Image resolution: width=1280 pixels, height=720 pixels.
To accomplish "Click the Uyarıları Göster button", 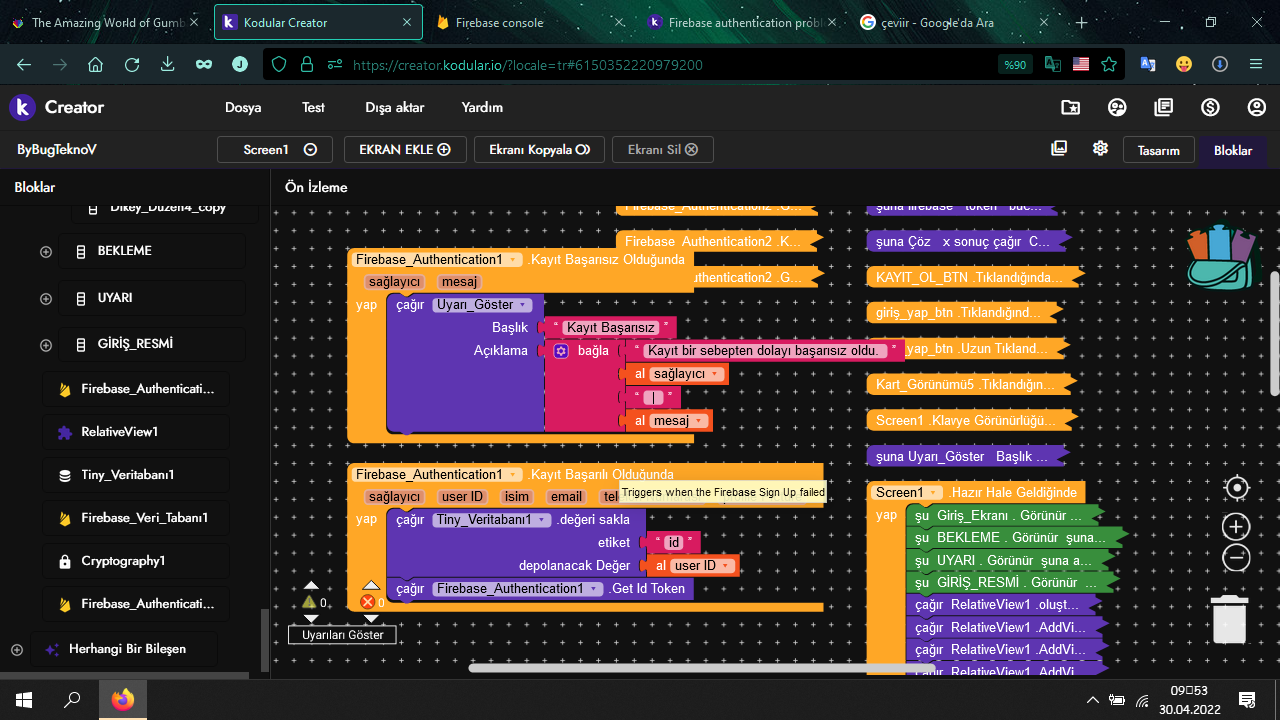I will click(x=343, y=635).
